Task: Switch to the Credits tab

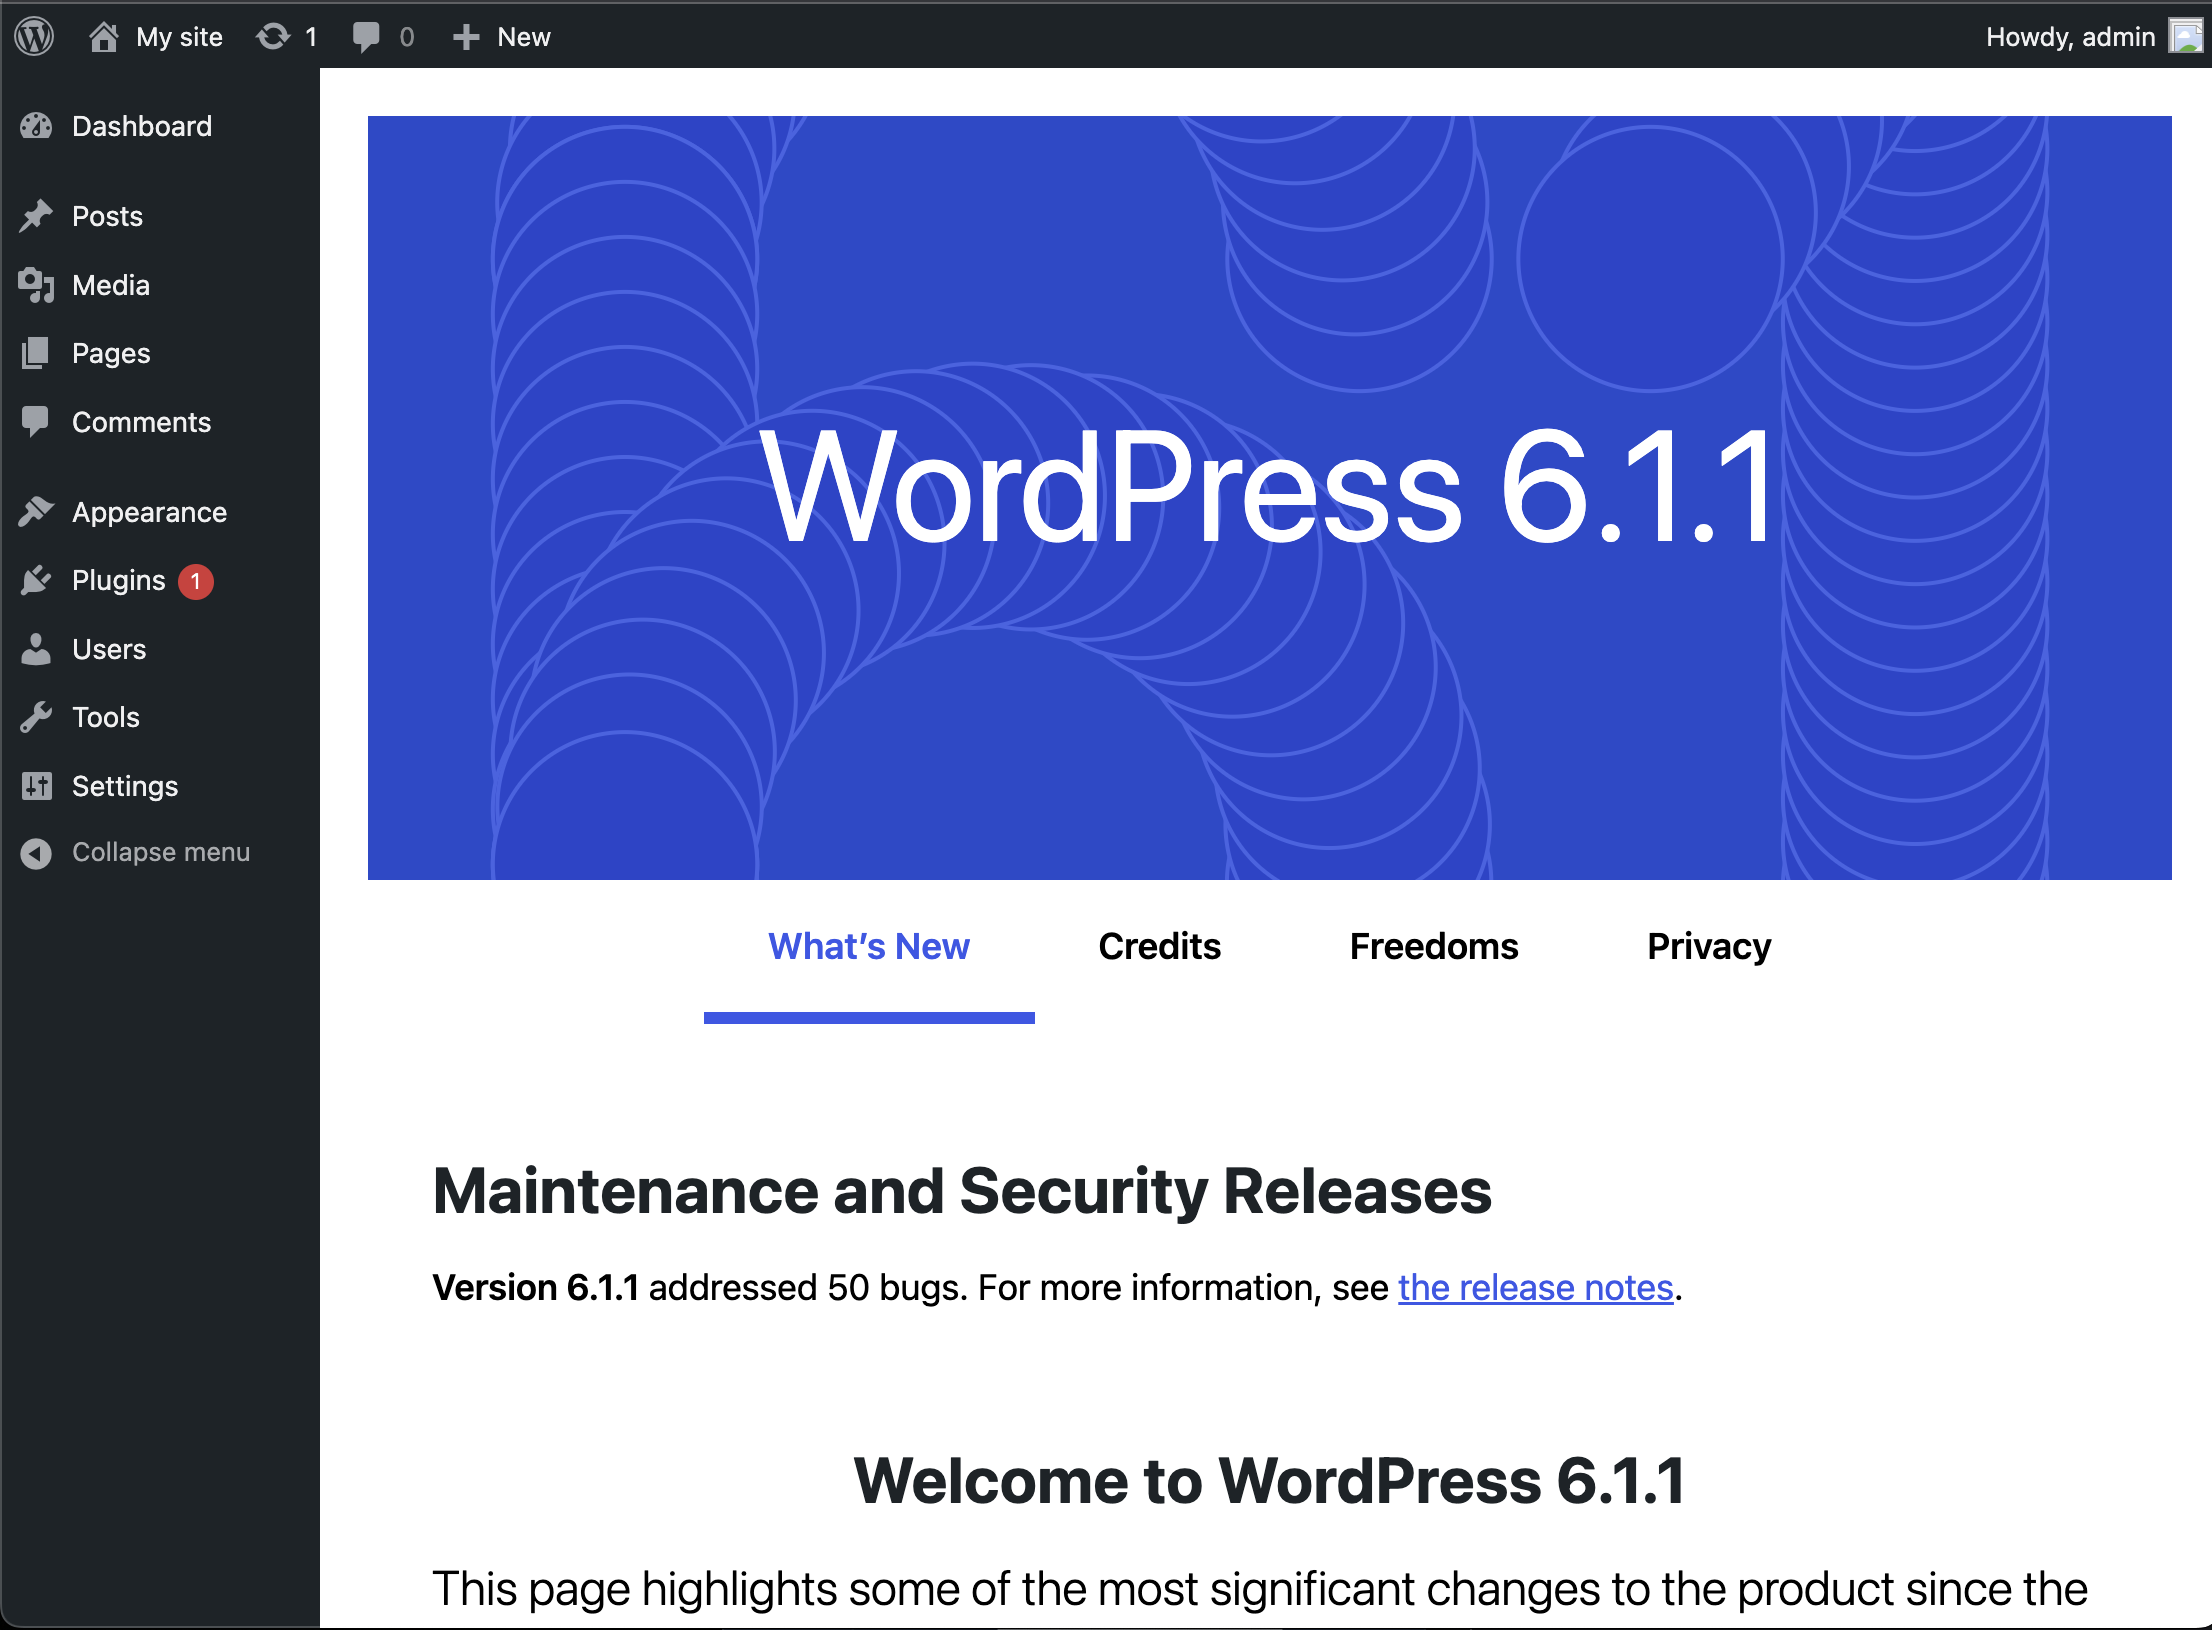Action: (1159, 946)
